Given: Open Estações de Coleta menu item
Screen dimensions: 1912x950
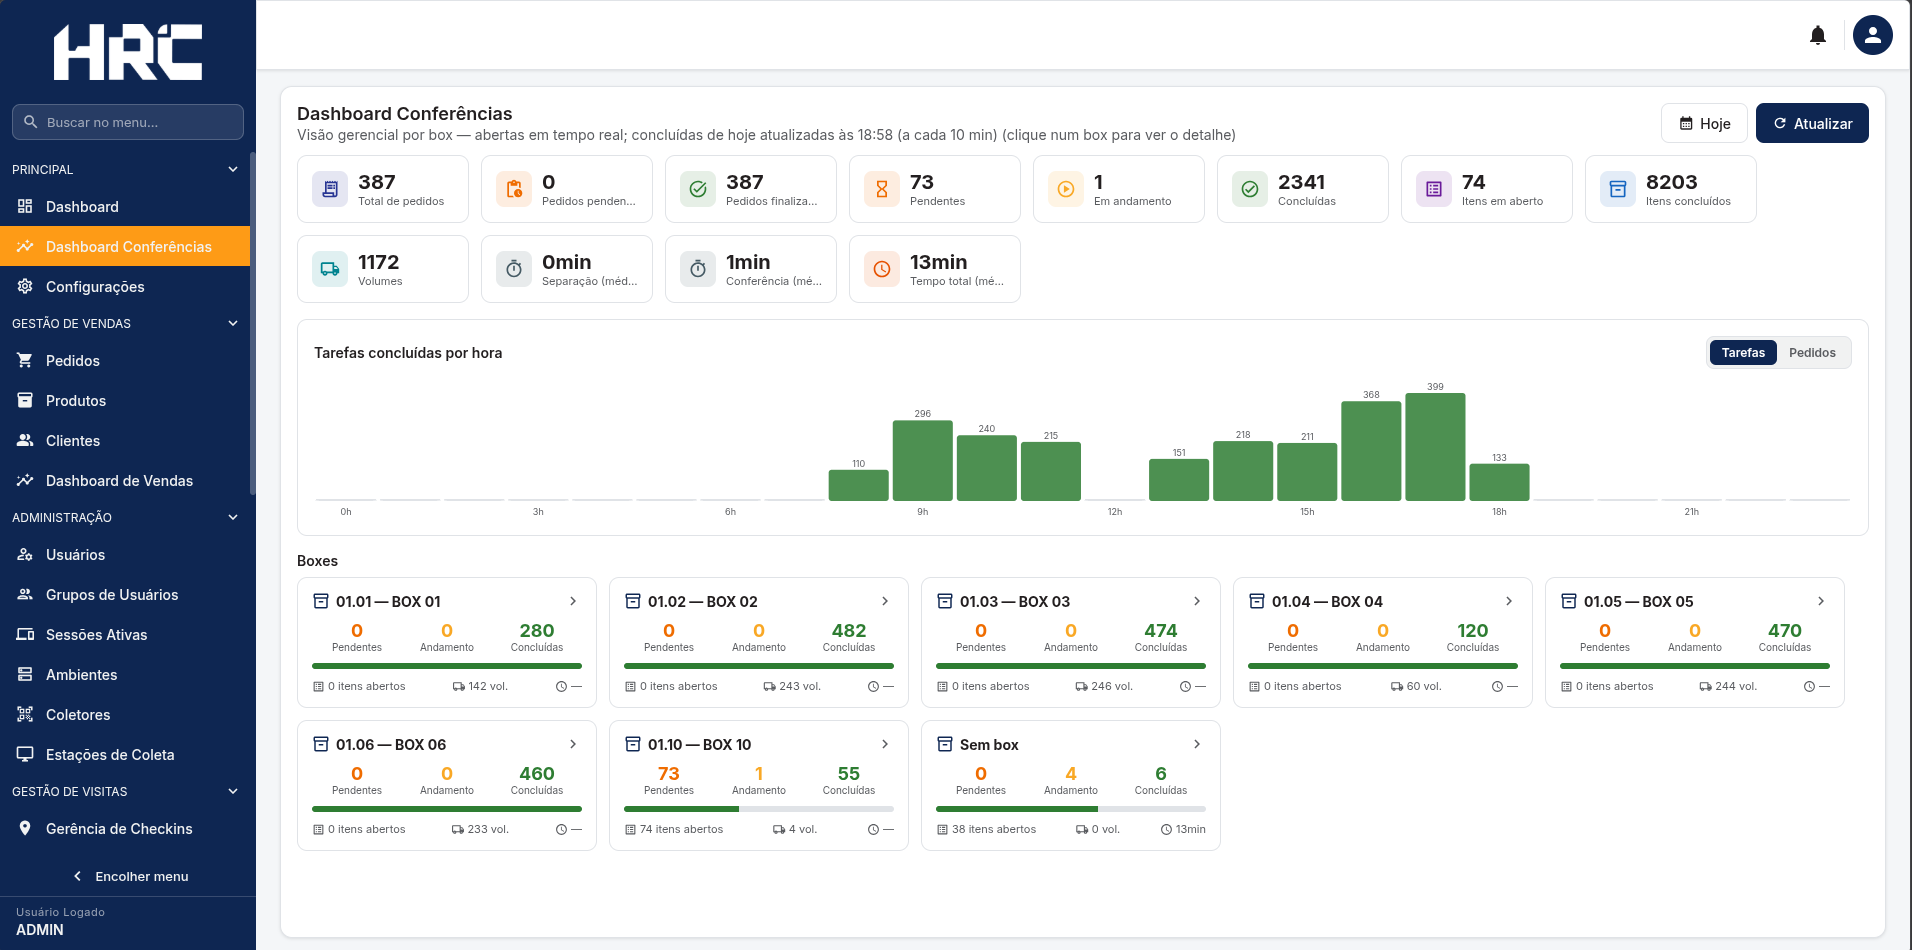Looking at the screenshot, I should pyautogui.click(x=125, y=754).
